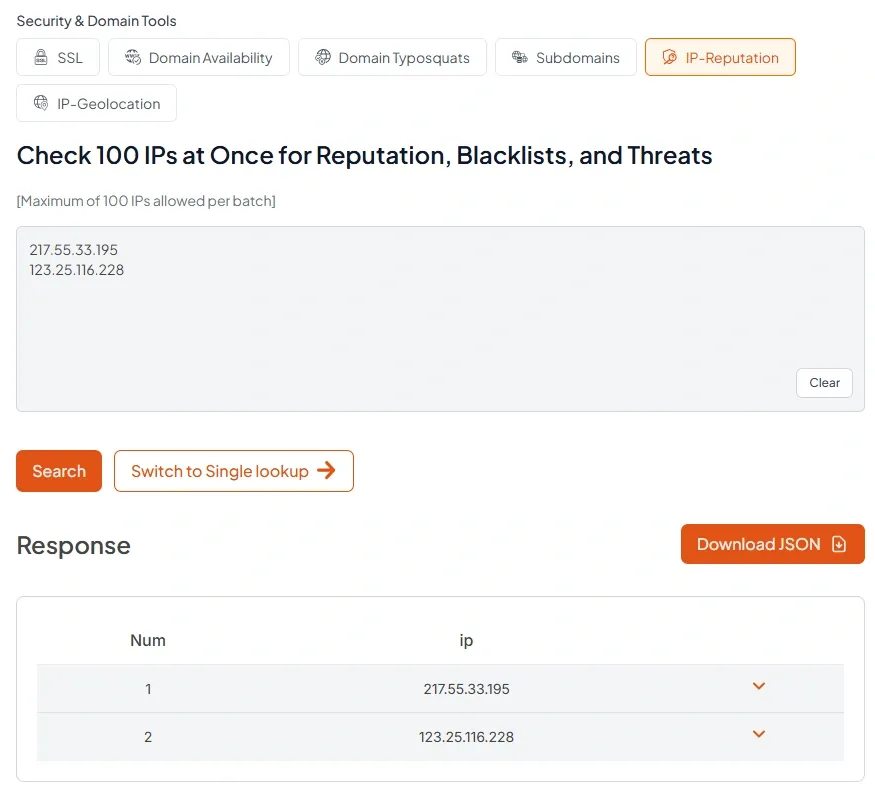Expand details for row 123.25.116.228
The height and width of the screenshot is (792, 875).
point(758,734)
